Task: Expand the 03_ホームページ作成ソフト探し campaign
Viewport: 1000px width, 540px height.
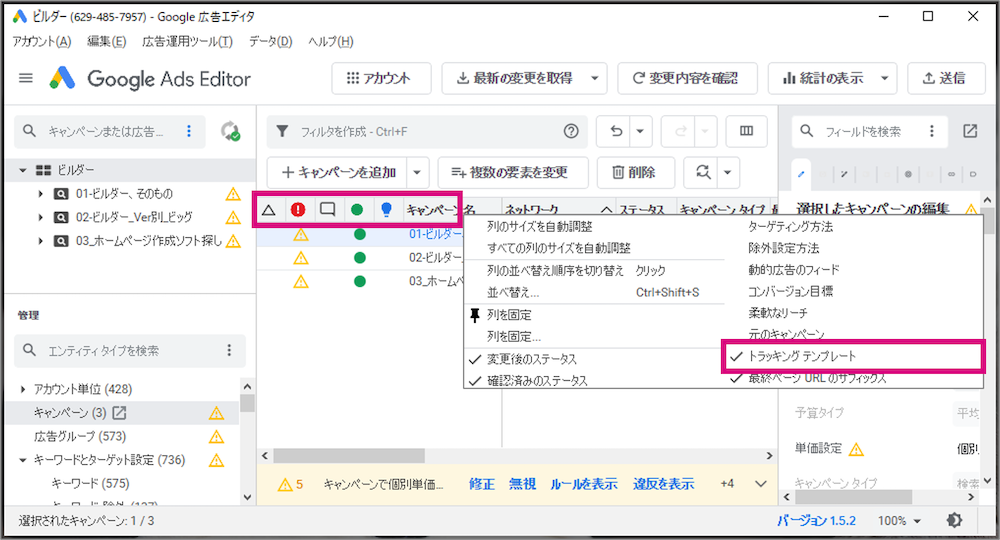Action: click(40, 241)
